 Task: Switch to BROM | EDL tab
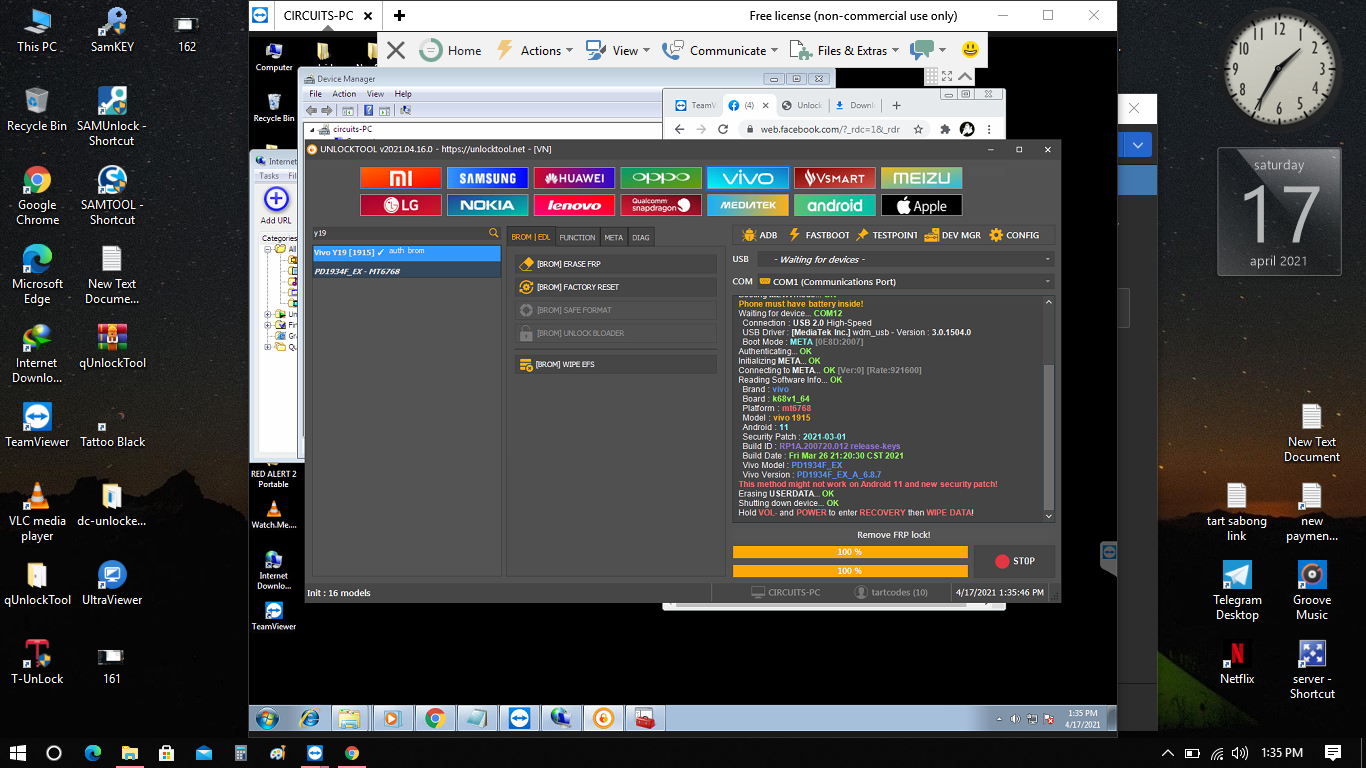tap(531, 237)
